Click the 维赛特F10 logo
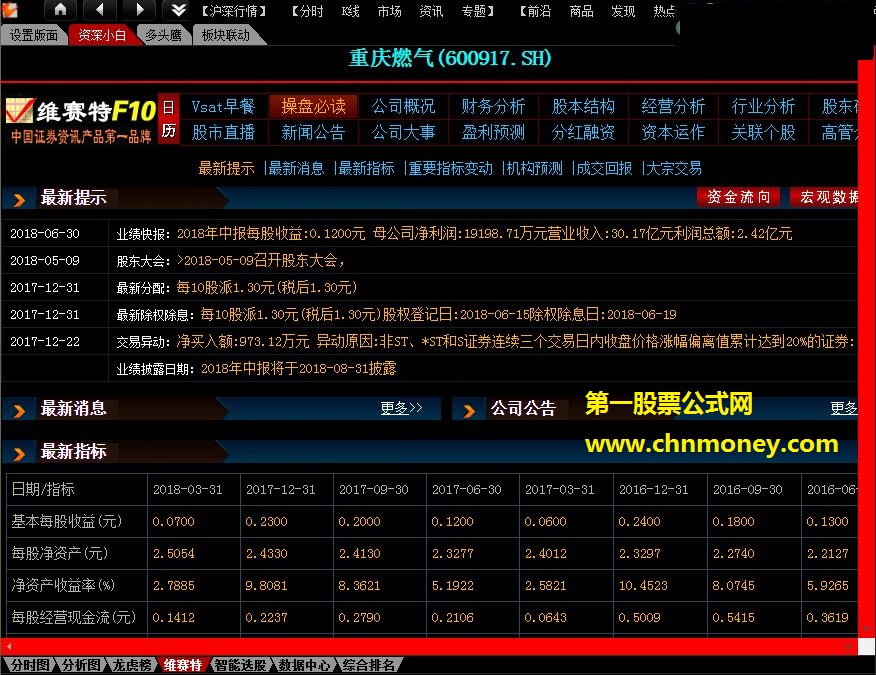The image size is (876, 675). click(x=81, y=120)
